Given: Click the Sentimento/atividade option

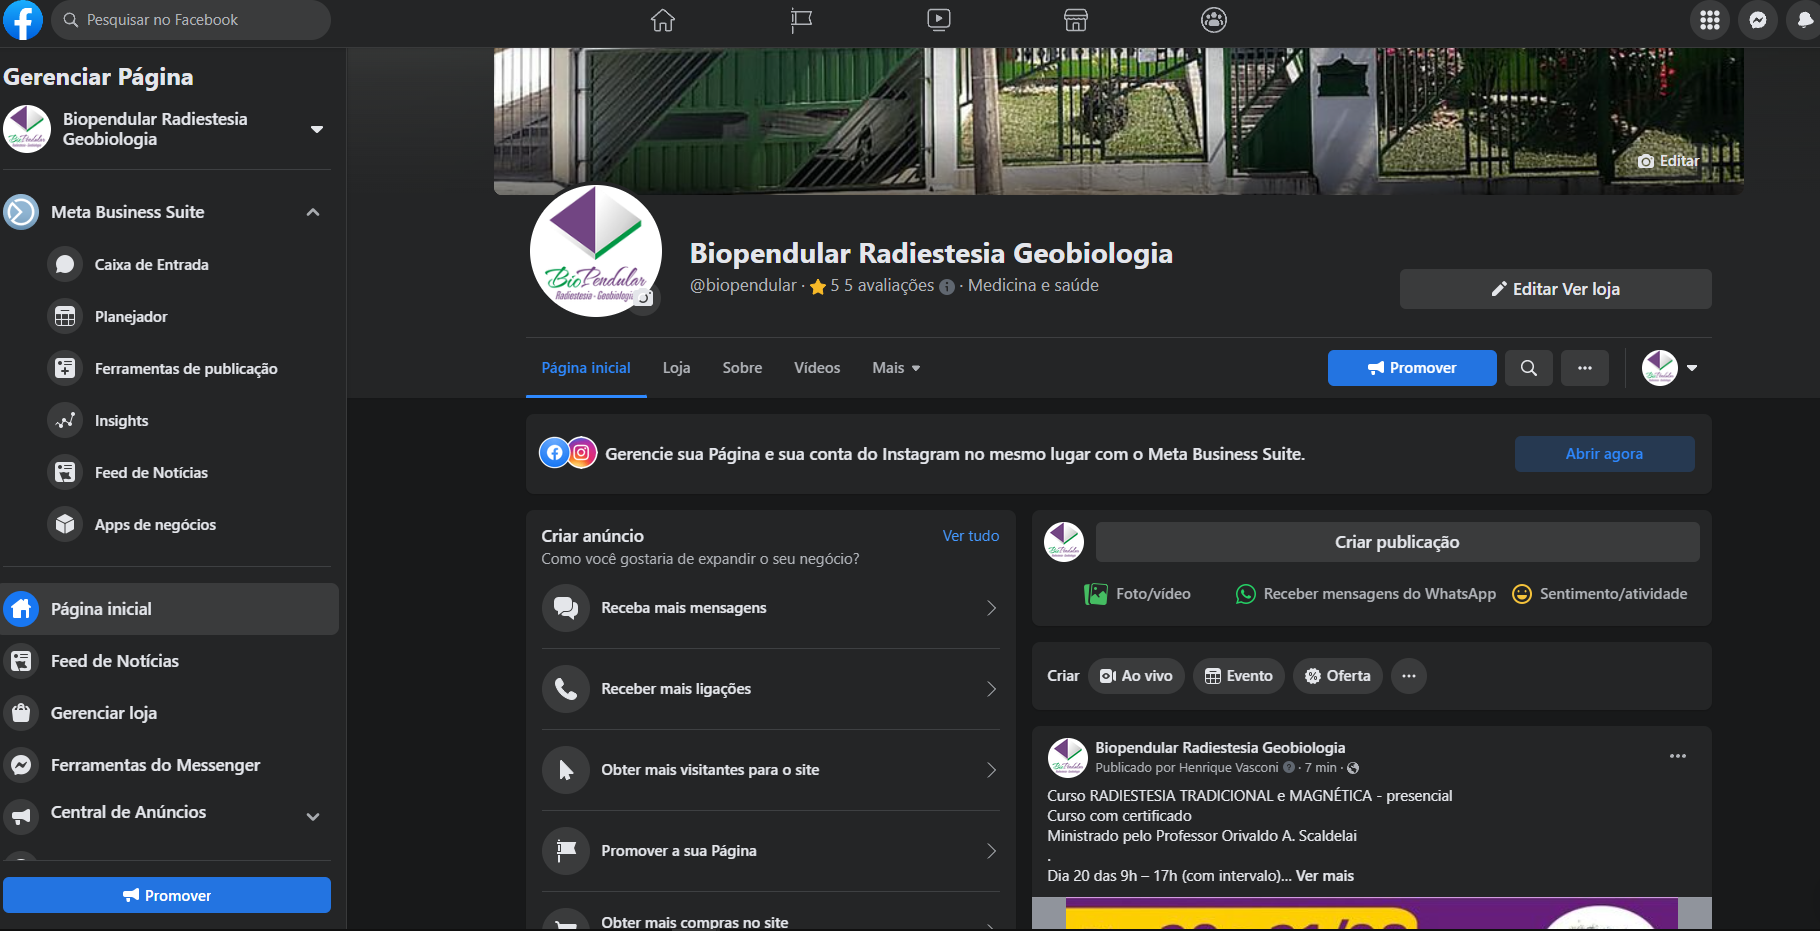Looking at the screenshot, I should click(1600, 594).
